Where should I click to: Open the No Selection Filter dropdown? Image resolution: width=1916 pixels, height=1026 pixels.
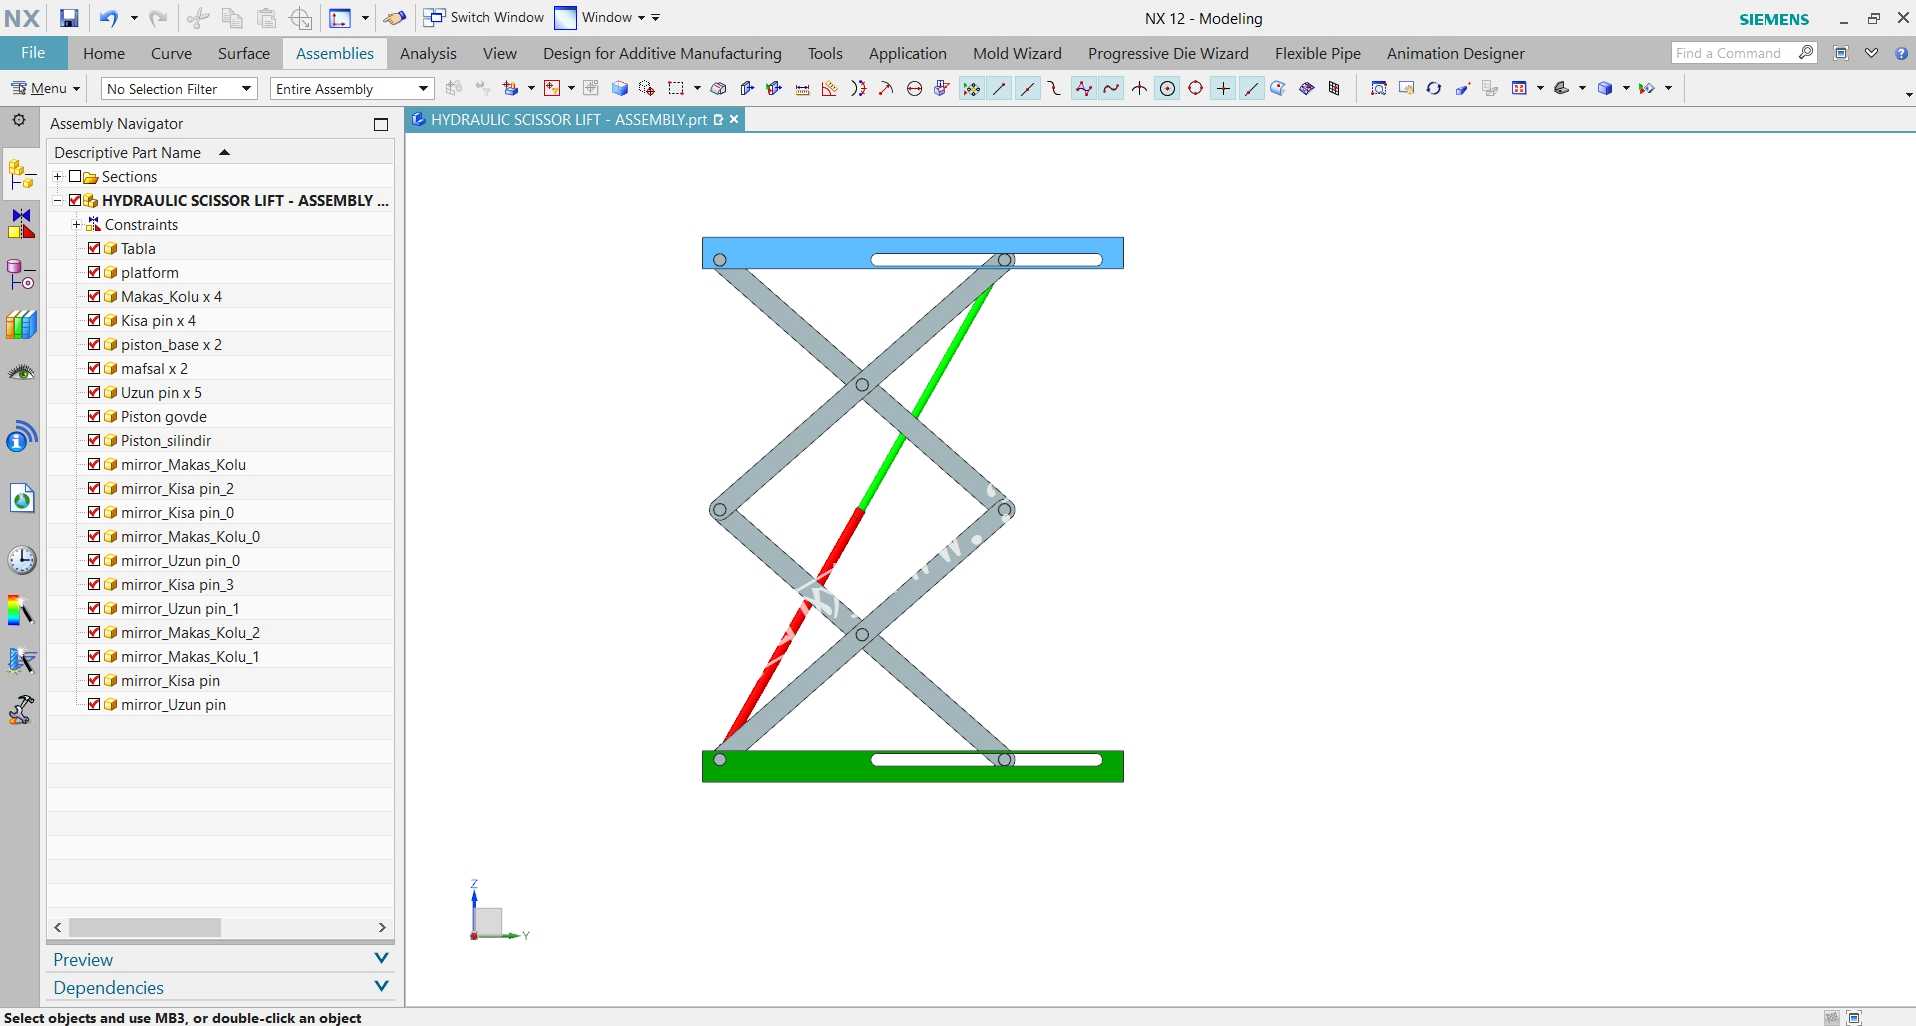[x=180, y=89]
